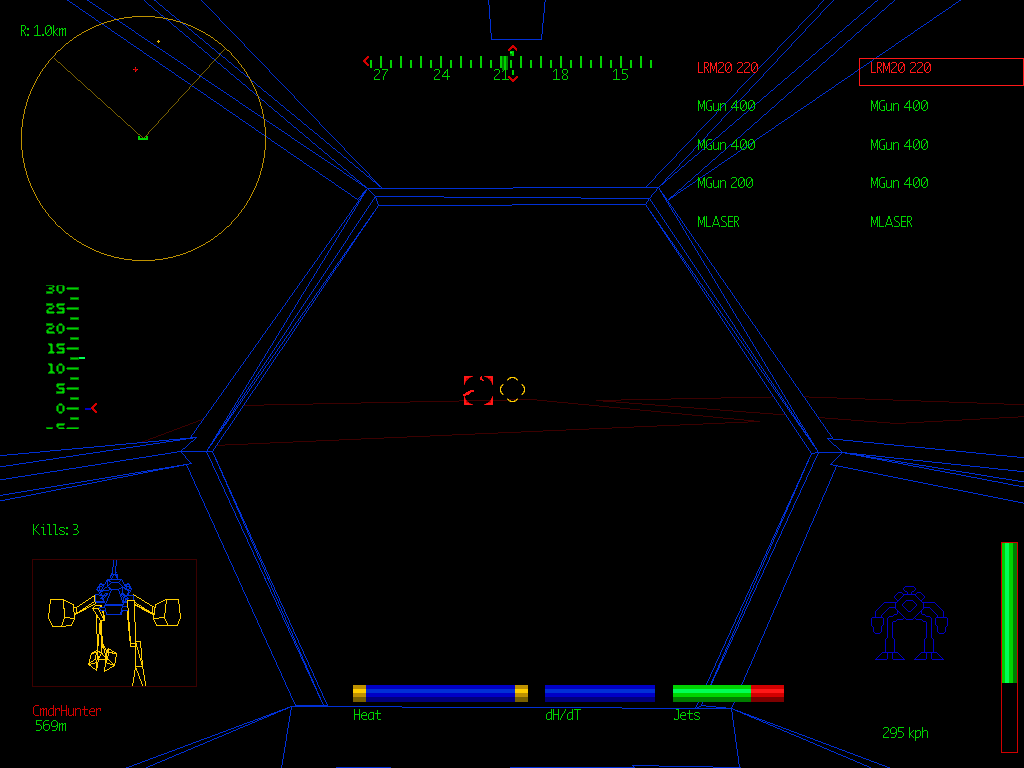This screenshot has height=768, width=1024.
Task: Click the vertical green throttle bar
Action: click(x=1009, y=646)
